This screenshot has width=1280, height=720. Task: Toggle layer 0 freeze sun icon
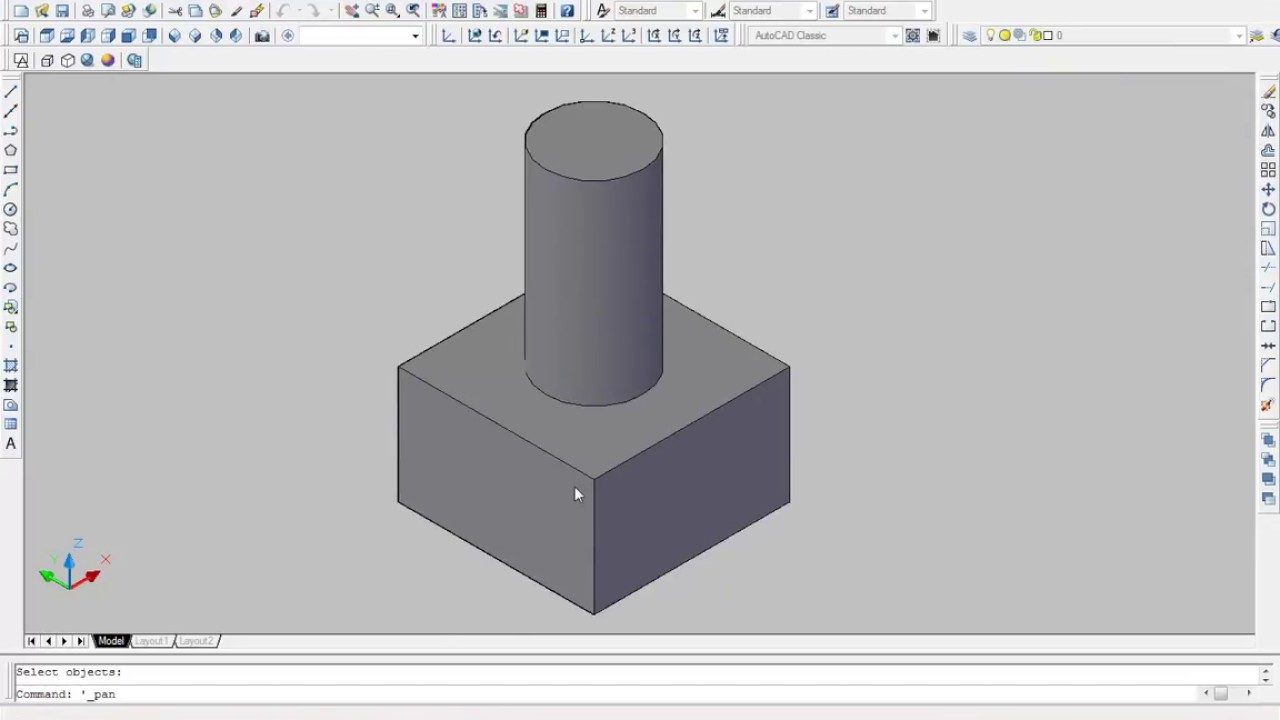click(x=1005, y=36)
